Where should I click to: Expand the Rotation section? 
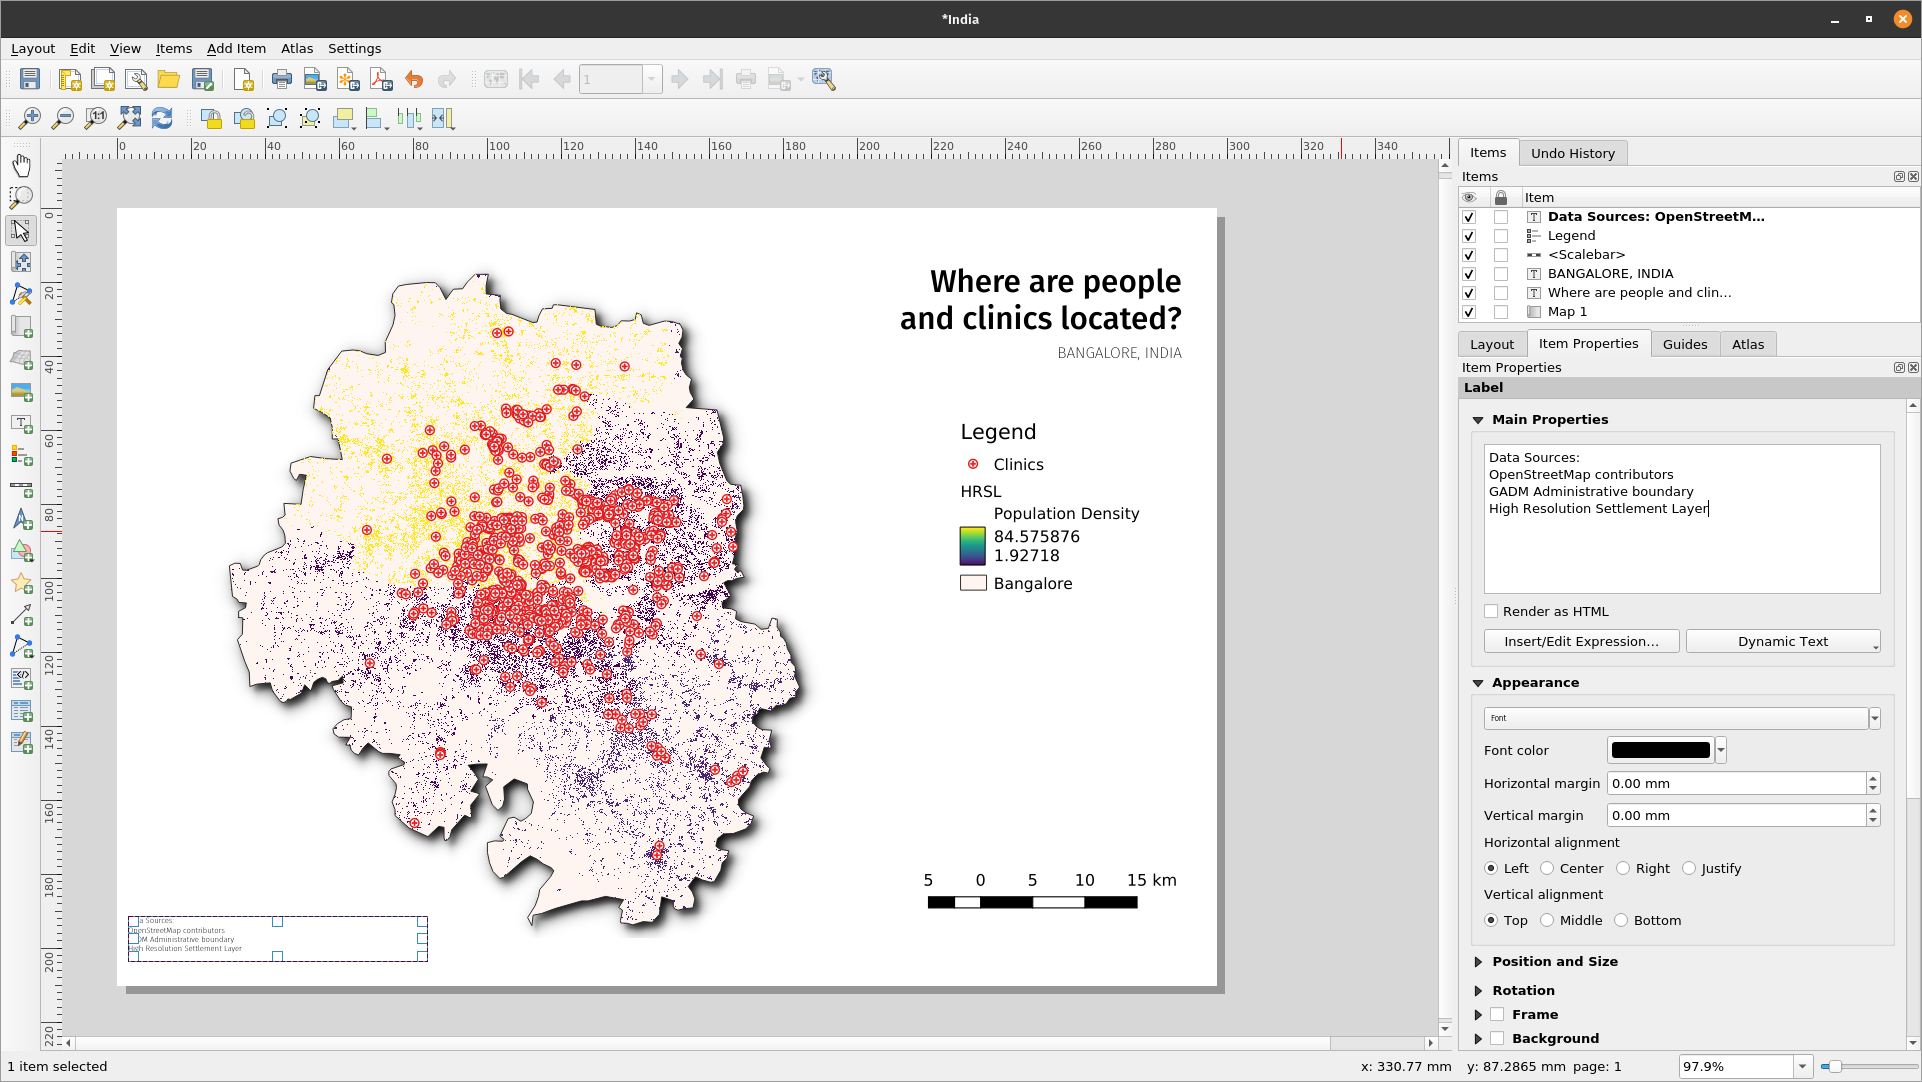point(1478,991)
